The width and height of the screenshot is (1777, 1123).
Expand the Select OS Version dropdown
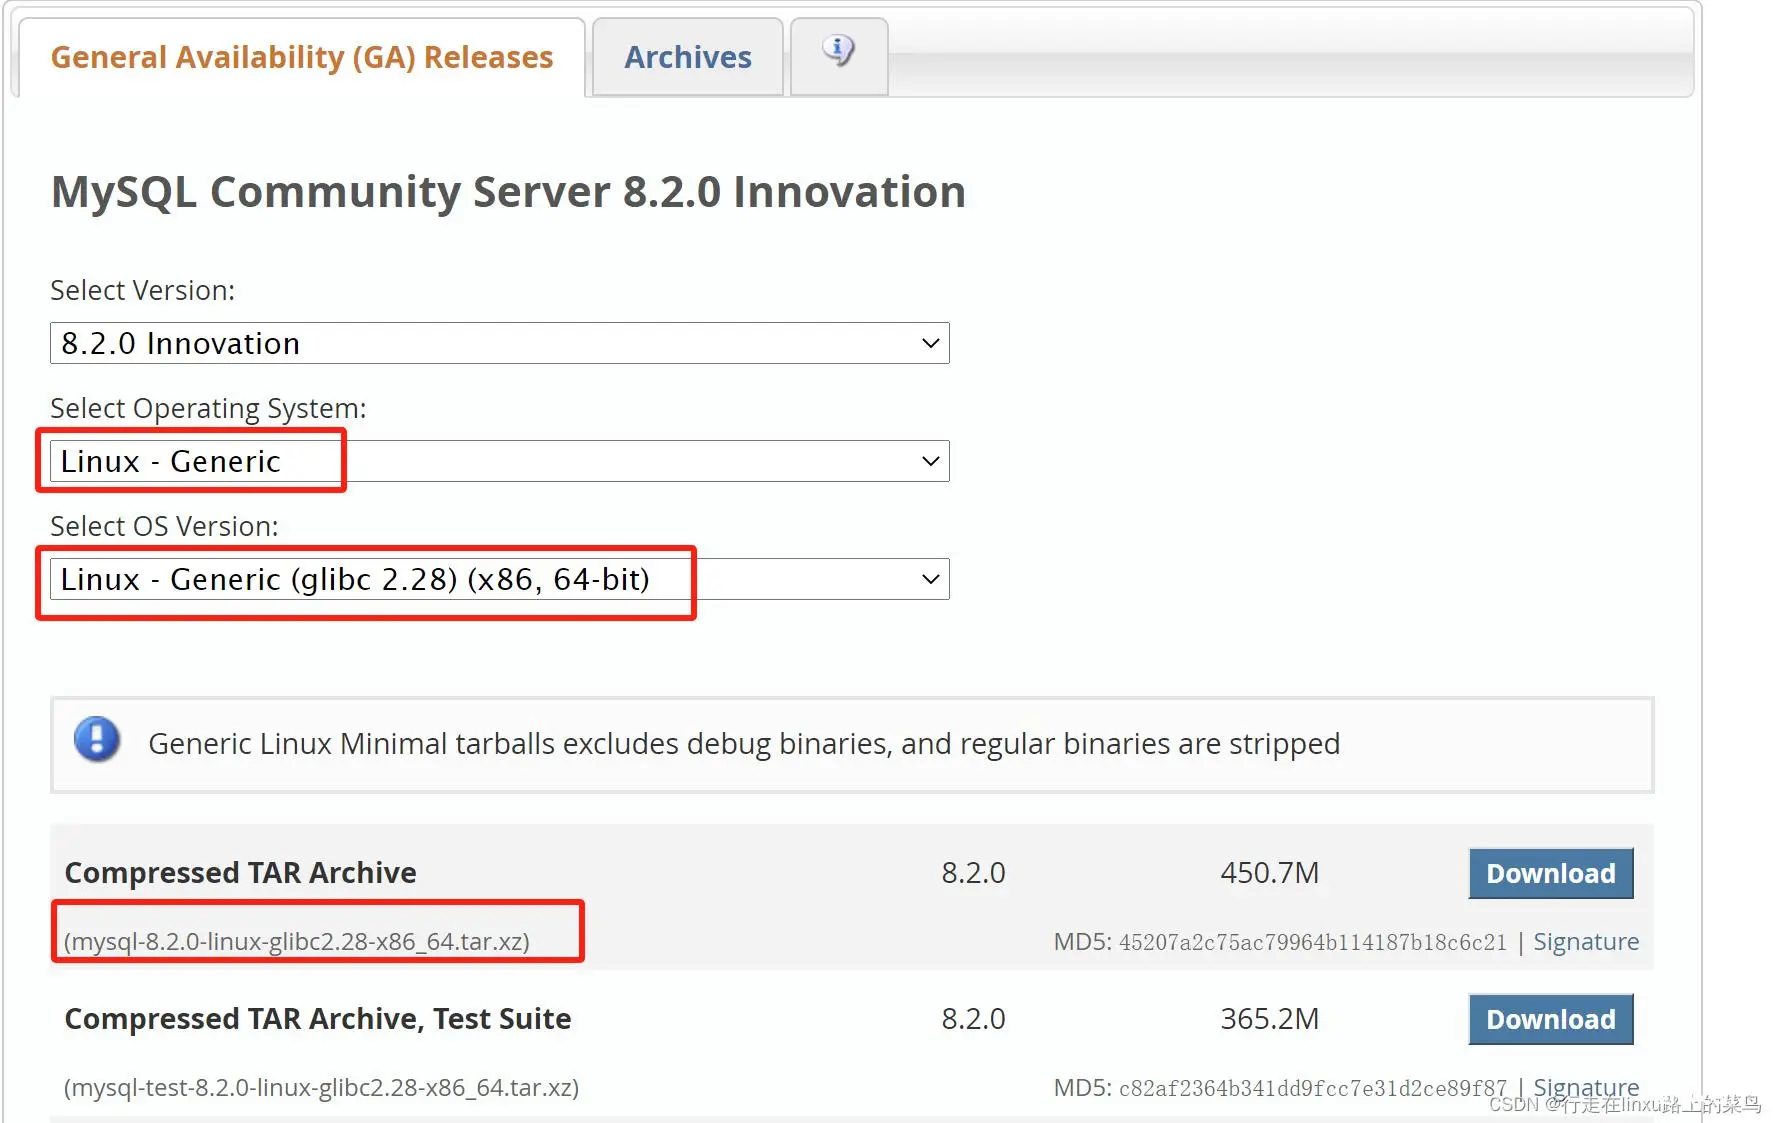pos(499,579)
